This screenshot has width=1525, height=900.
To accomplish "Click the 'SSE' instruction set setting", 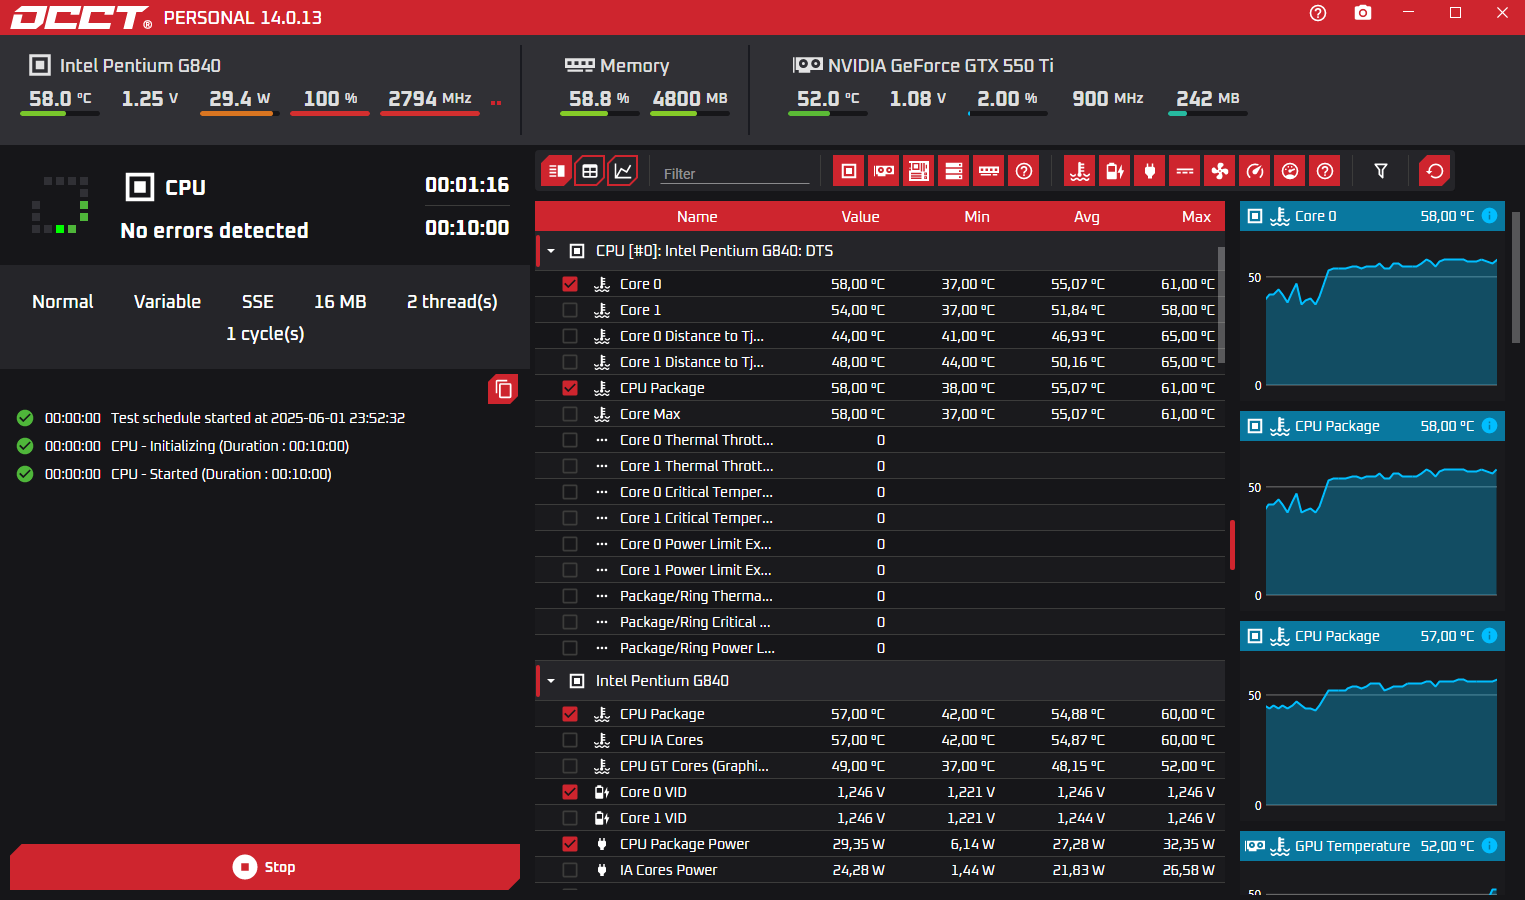I will coord(258,302).
